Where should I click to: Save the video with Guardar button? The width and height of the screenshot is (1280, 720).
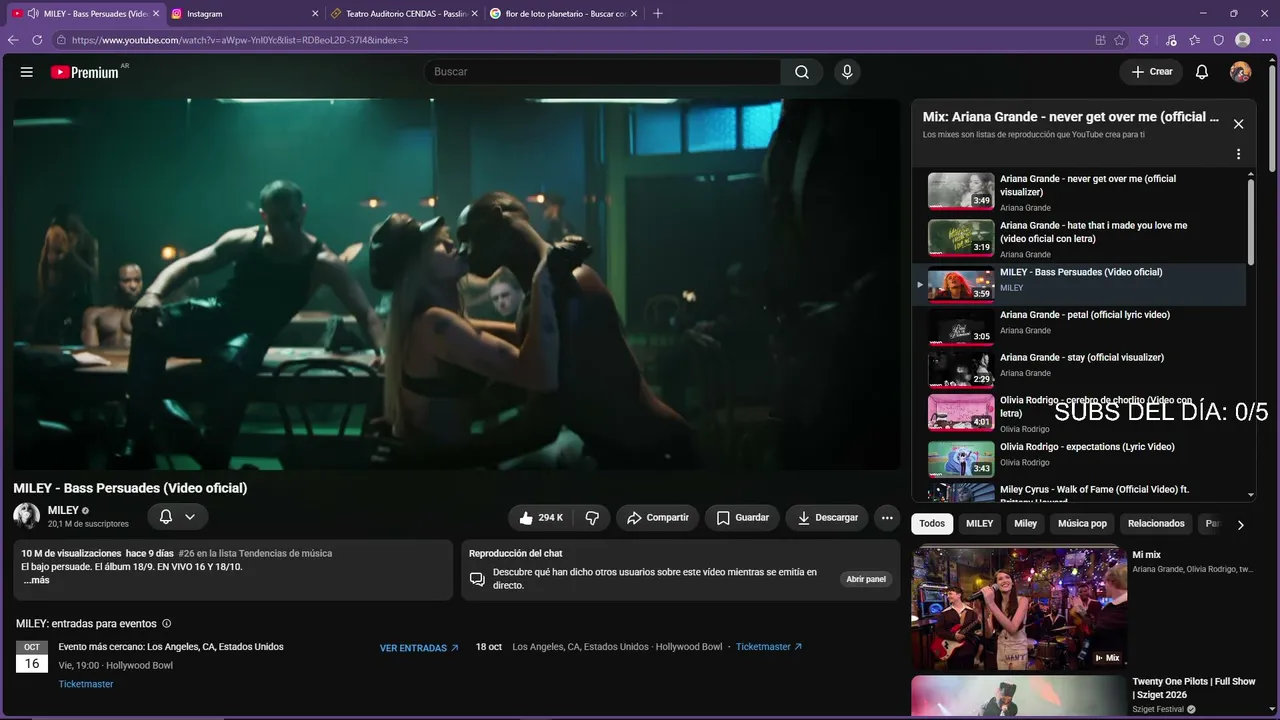coord(743,517)
